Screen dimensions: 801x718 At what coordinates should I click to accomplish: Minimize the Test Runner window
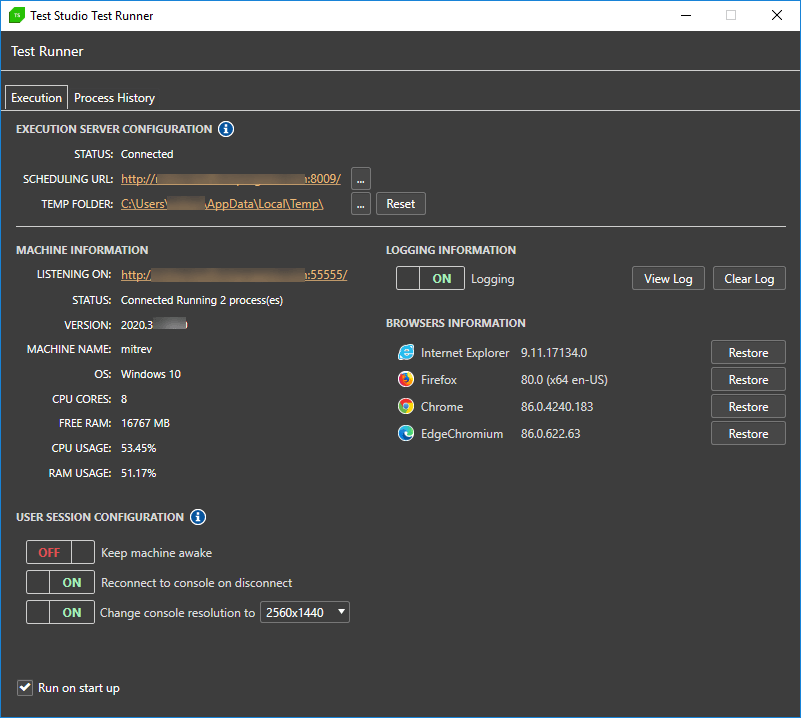pos(686,15)
